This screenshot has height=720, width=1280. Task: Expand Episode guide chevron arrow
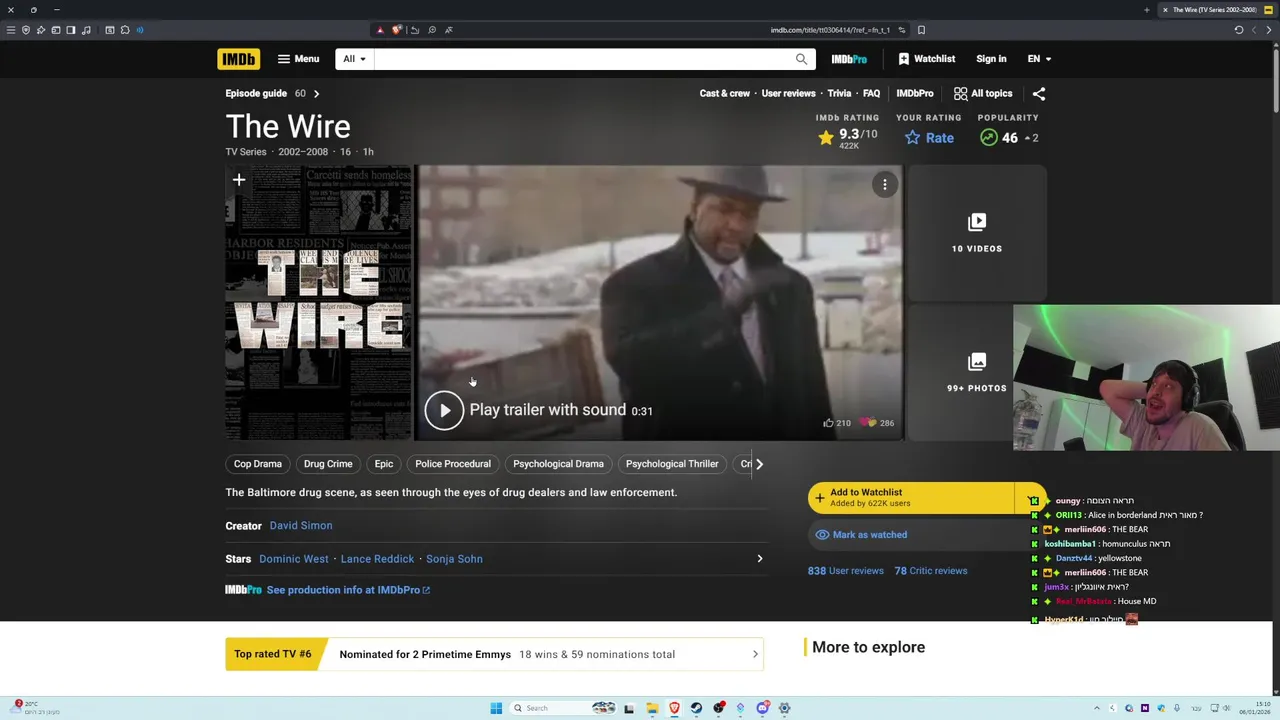point(316,94)
